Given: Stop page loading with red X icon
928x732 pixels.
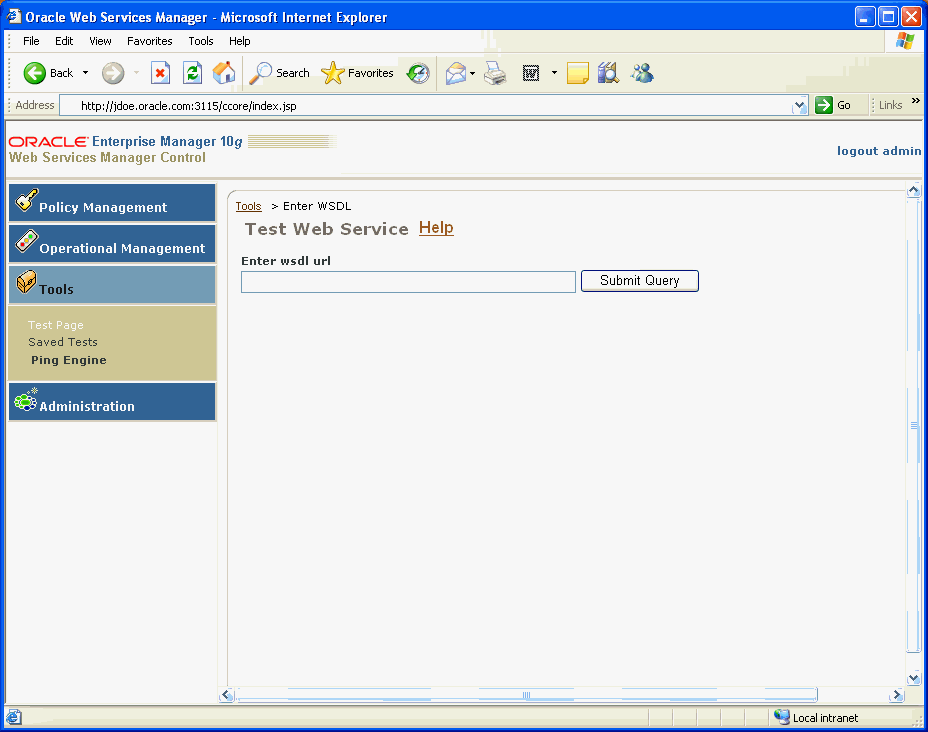Looking at the screenshot, I should coord(160,73).
